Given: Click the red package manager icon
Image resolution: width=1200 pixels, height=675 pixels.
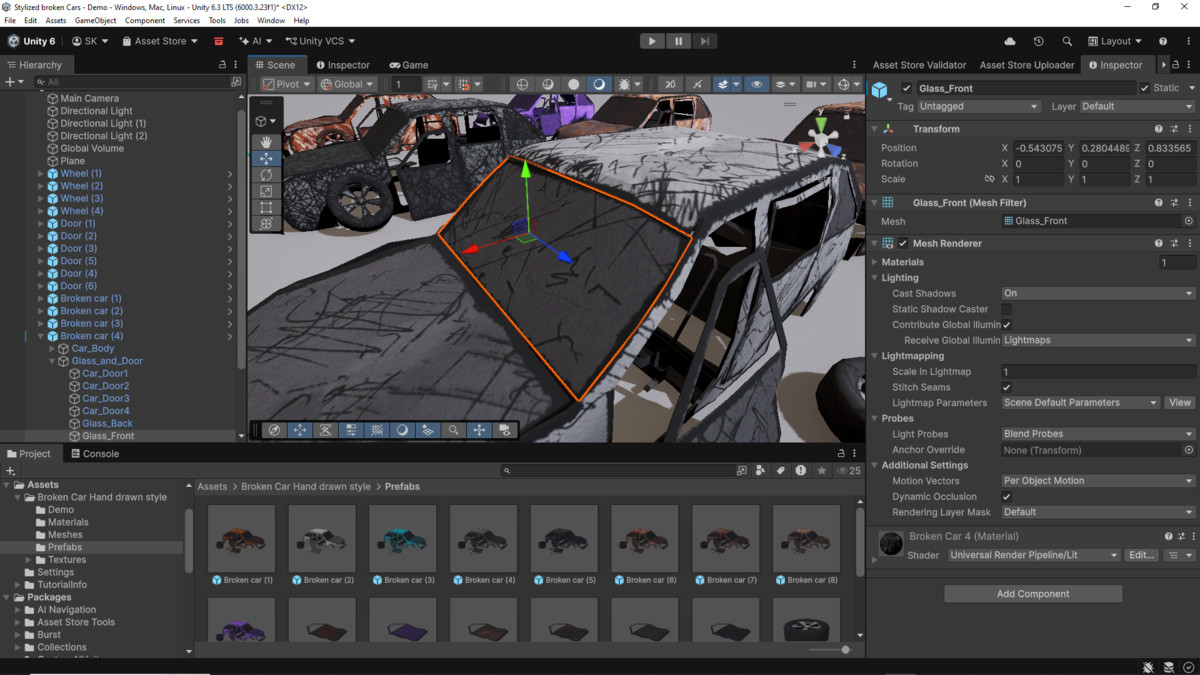Looking at the screenshot, I should (x=218, y=41).
